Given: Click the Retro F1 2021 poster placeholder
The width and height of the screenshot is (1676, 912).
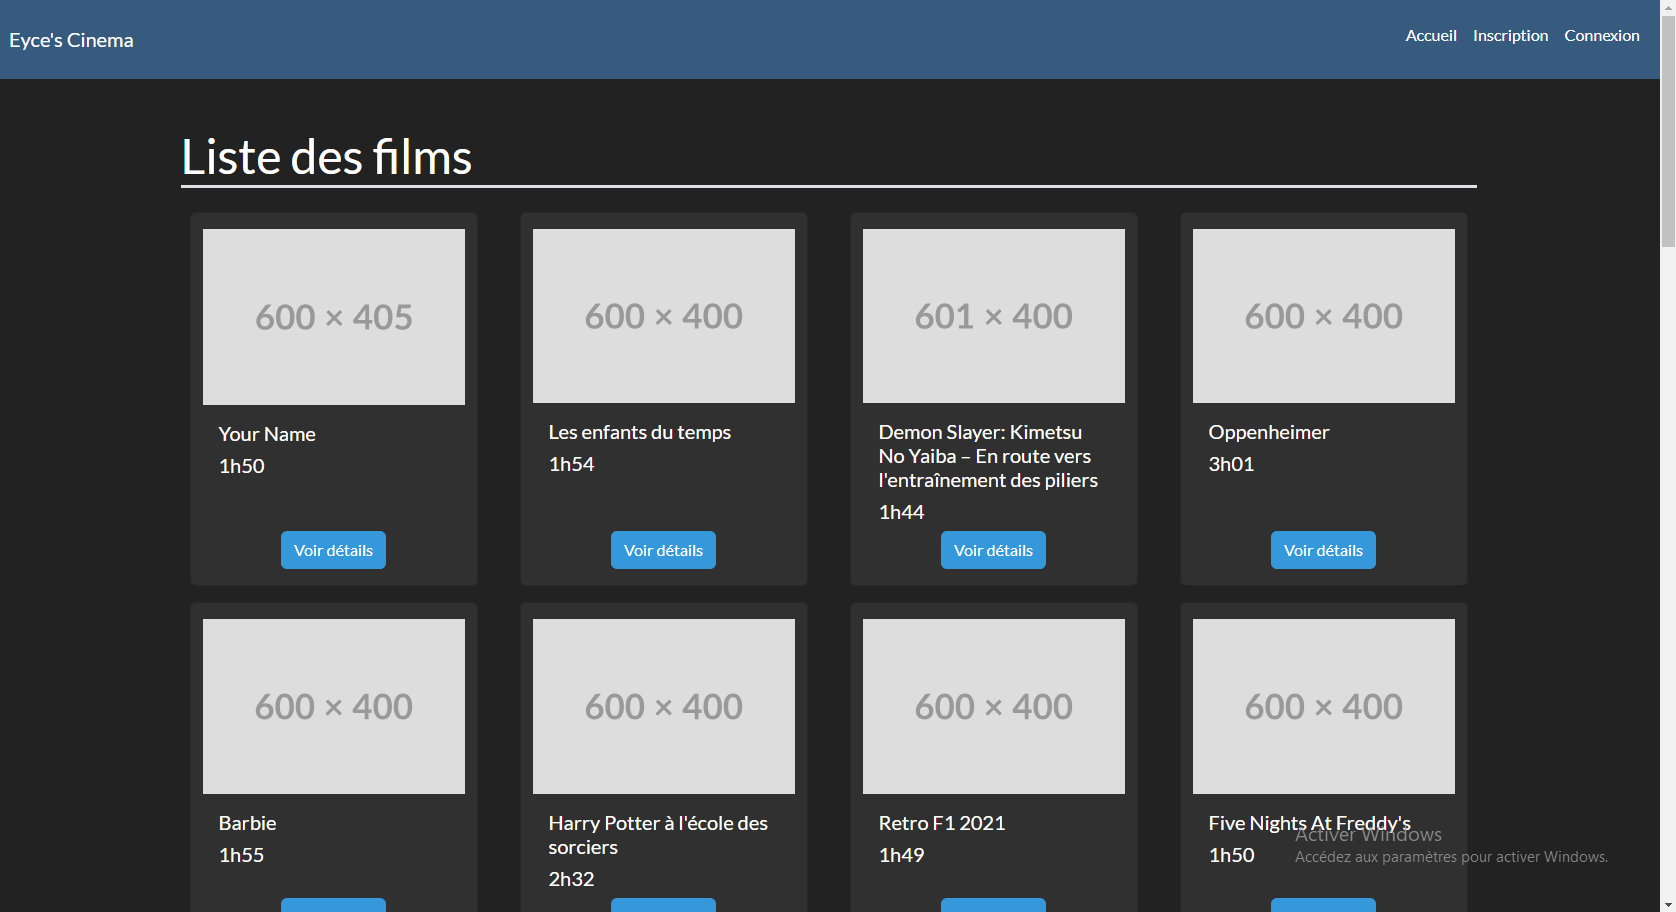Looking at the screenshot, I should tap(992, 706).
